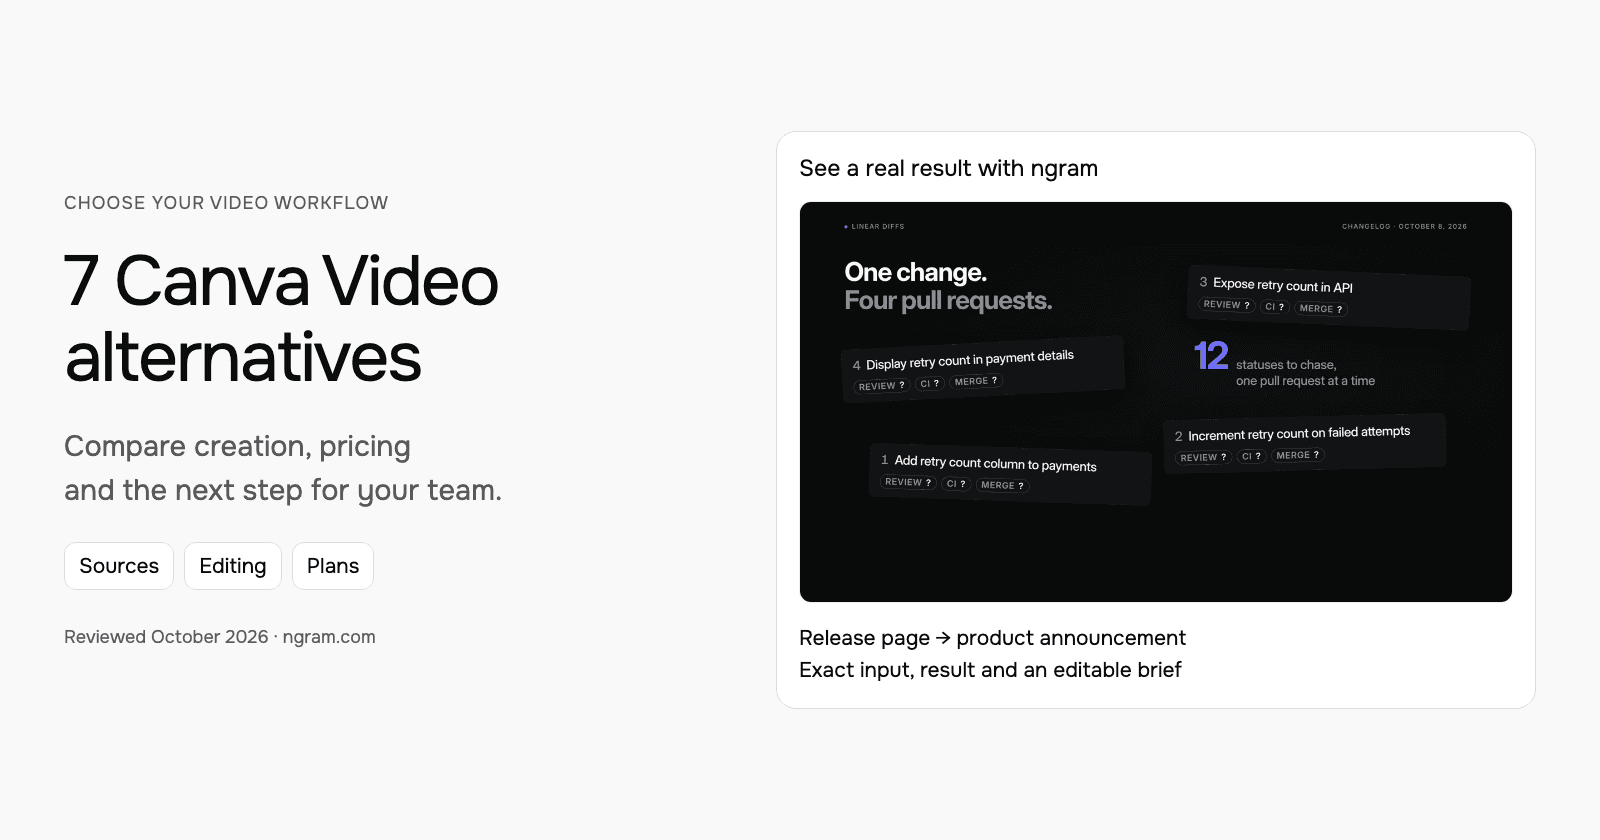The image size is (1600, 840).
Task: Click 'Add retry count column to payments' title
Action: 995,463
